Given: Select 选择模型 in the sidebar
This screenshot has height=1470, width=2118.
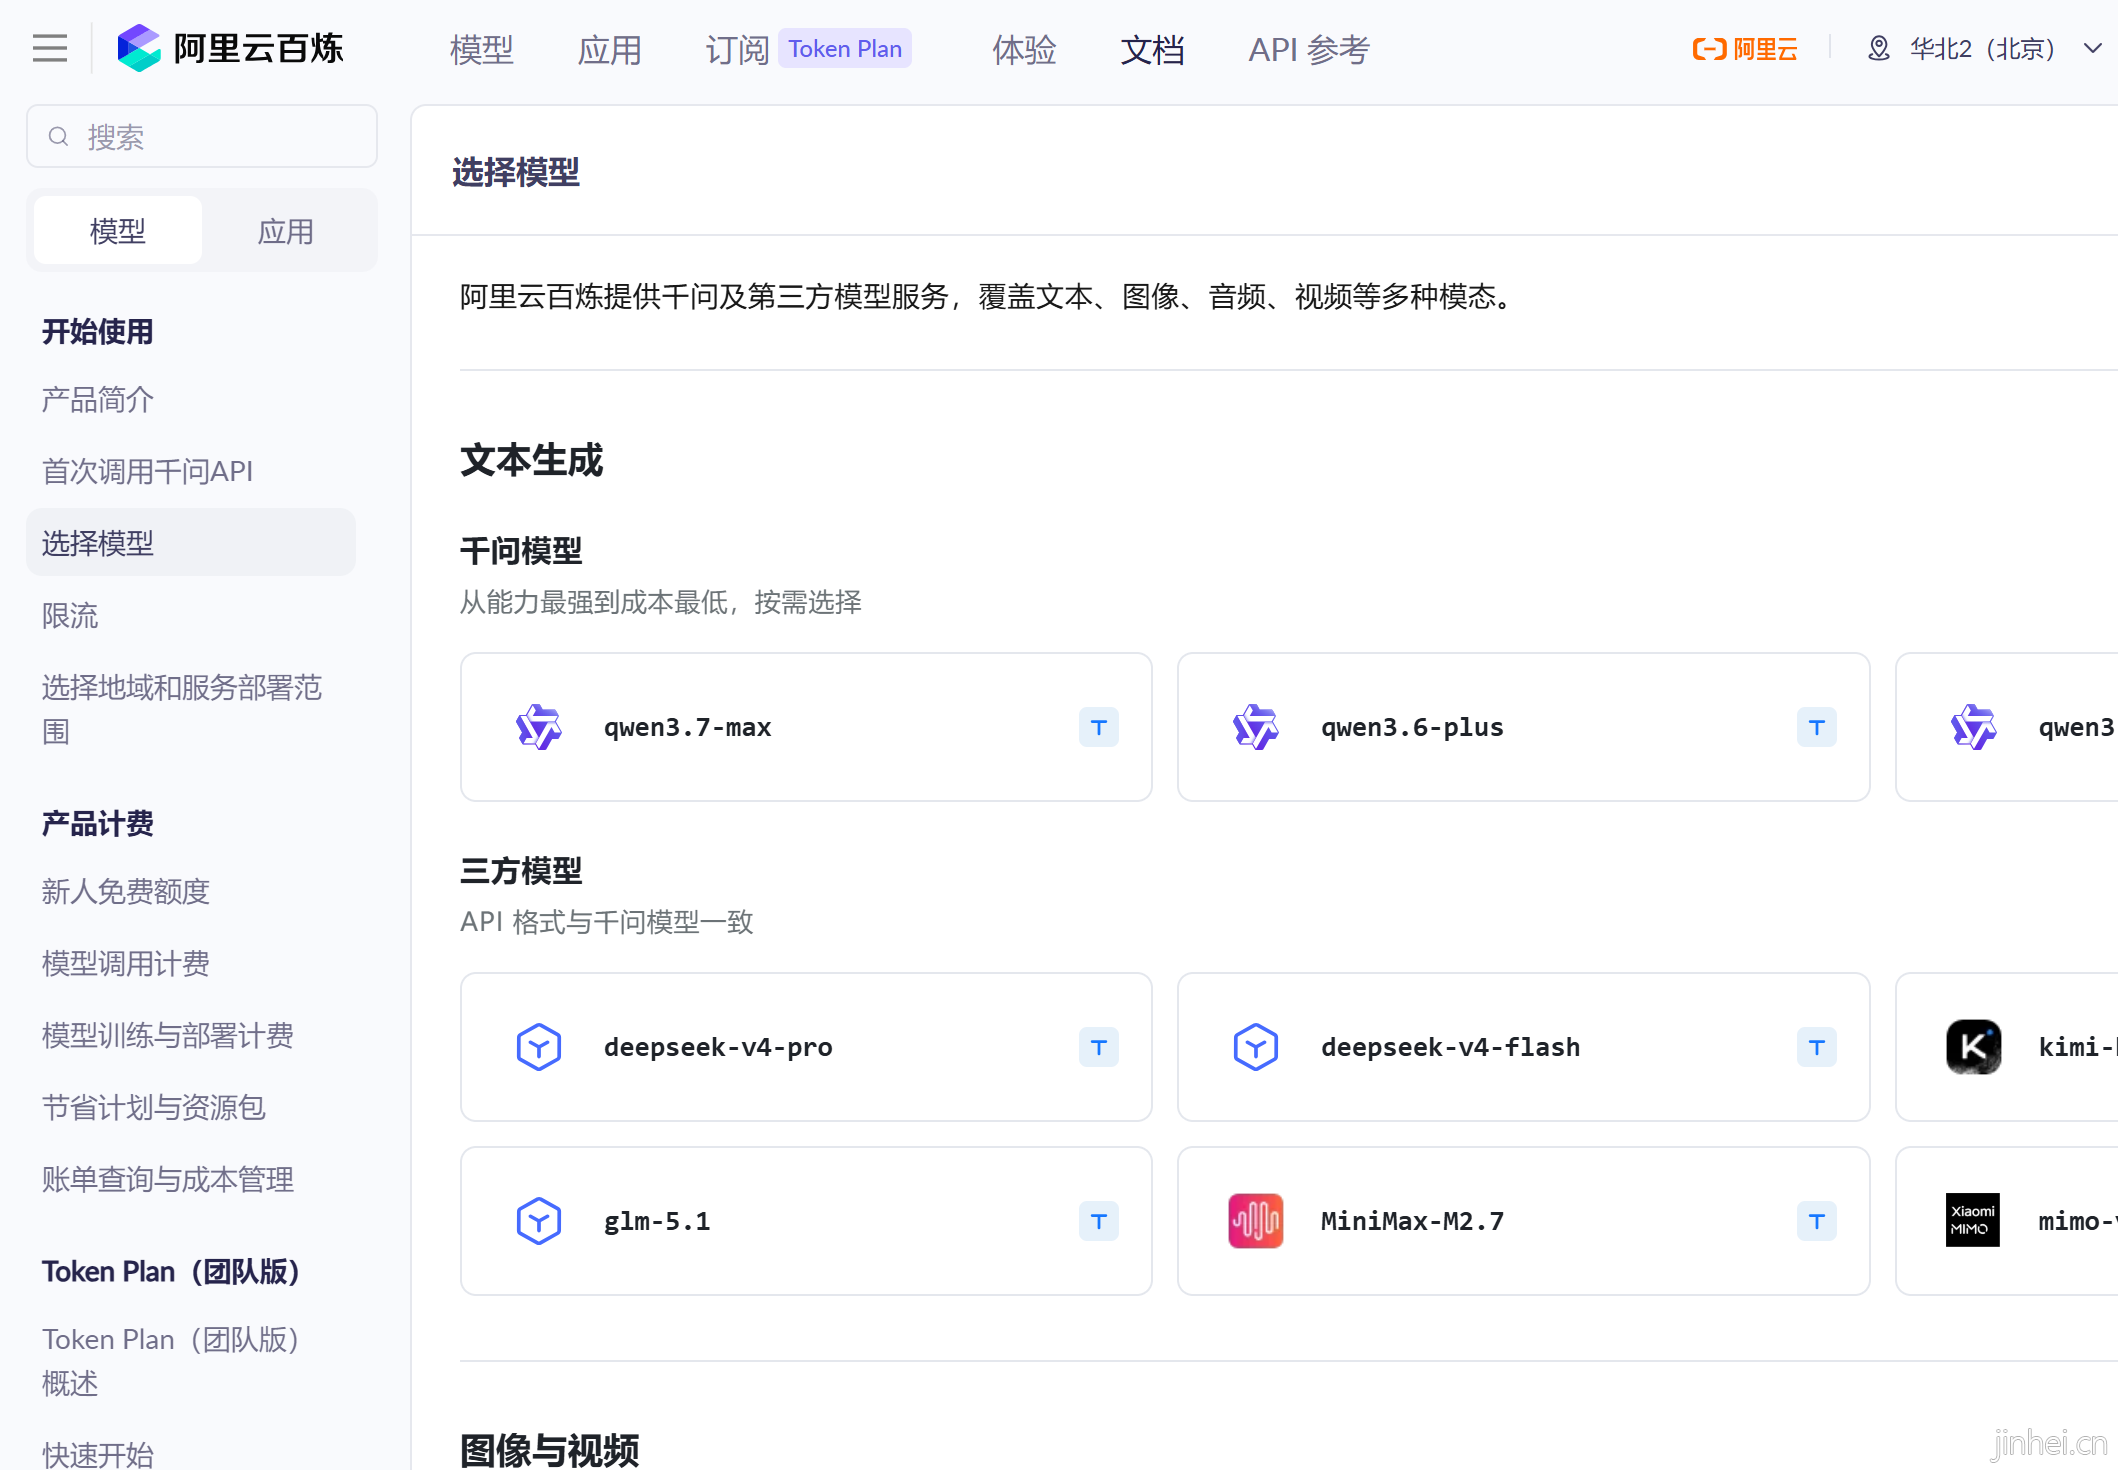Looking at the screenshot, I should click(x=191, y=542).
